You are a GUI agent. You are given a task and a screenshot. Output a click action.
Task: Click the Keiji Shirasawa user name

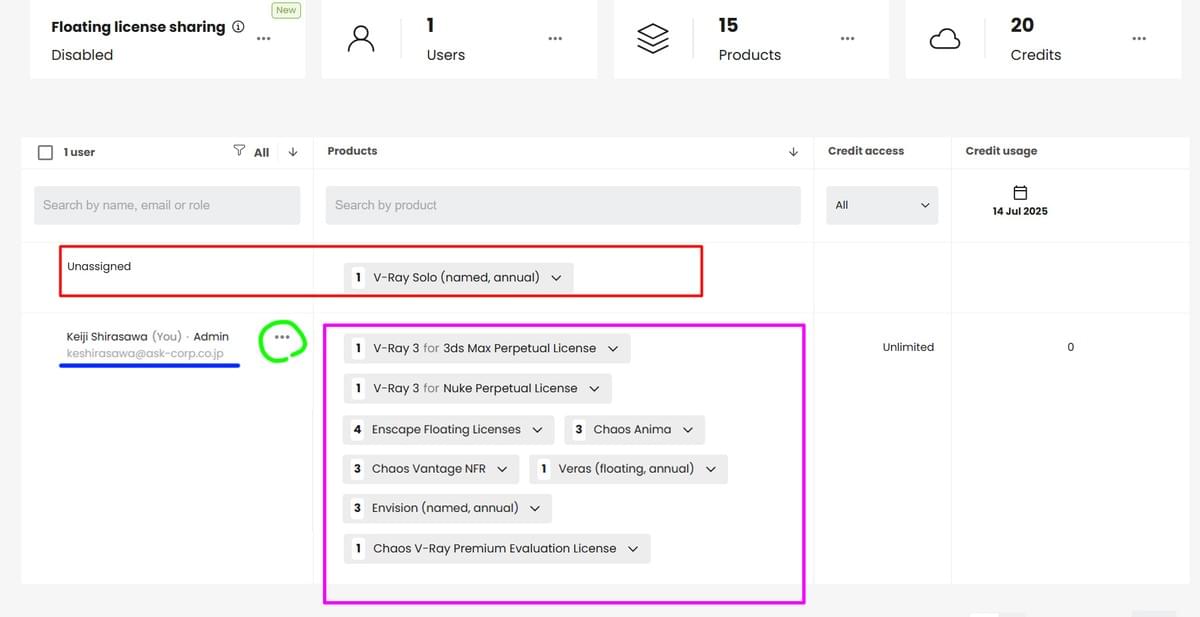(107, 337)
